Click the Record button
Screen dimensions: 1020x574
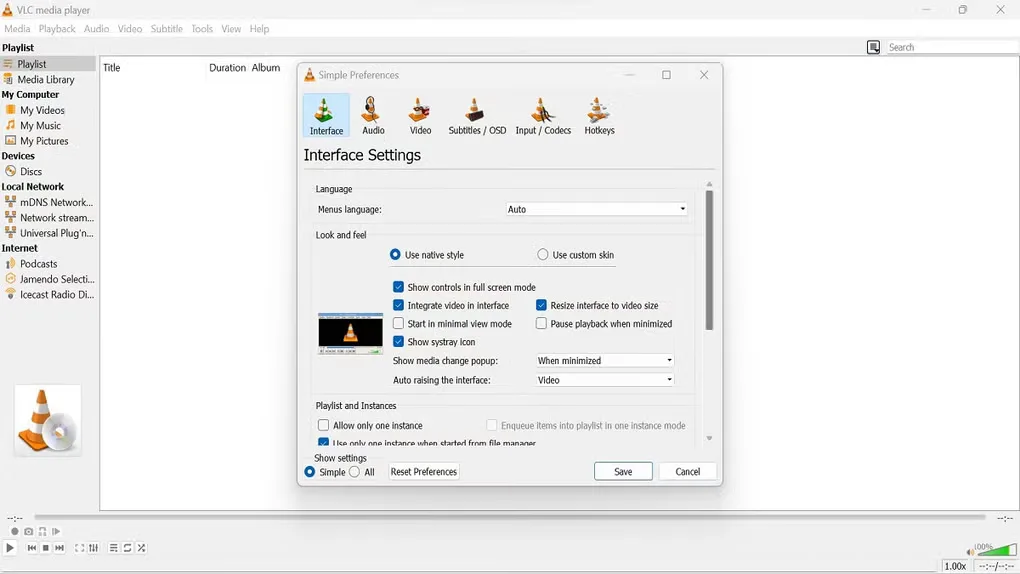[14, 532]
